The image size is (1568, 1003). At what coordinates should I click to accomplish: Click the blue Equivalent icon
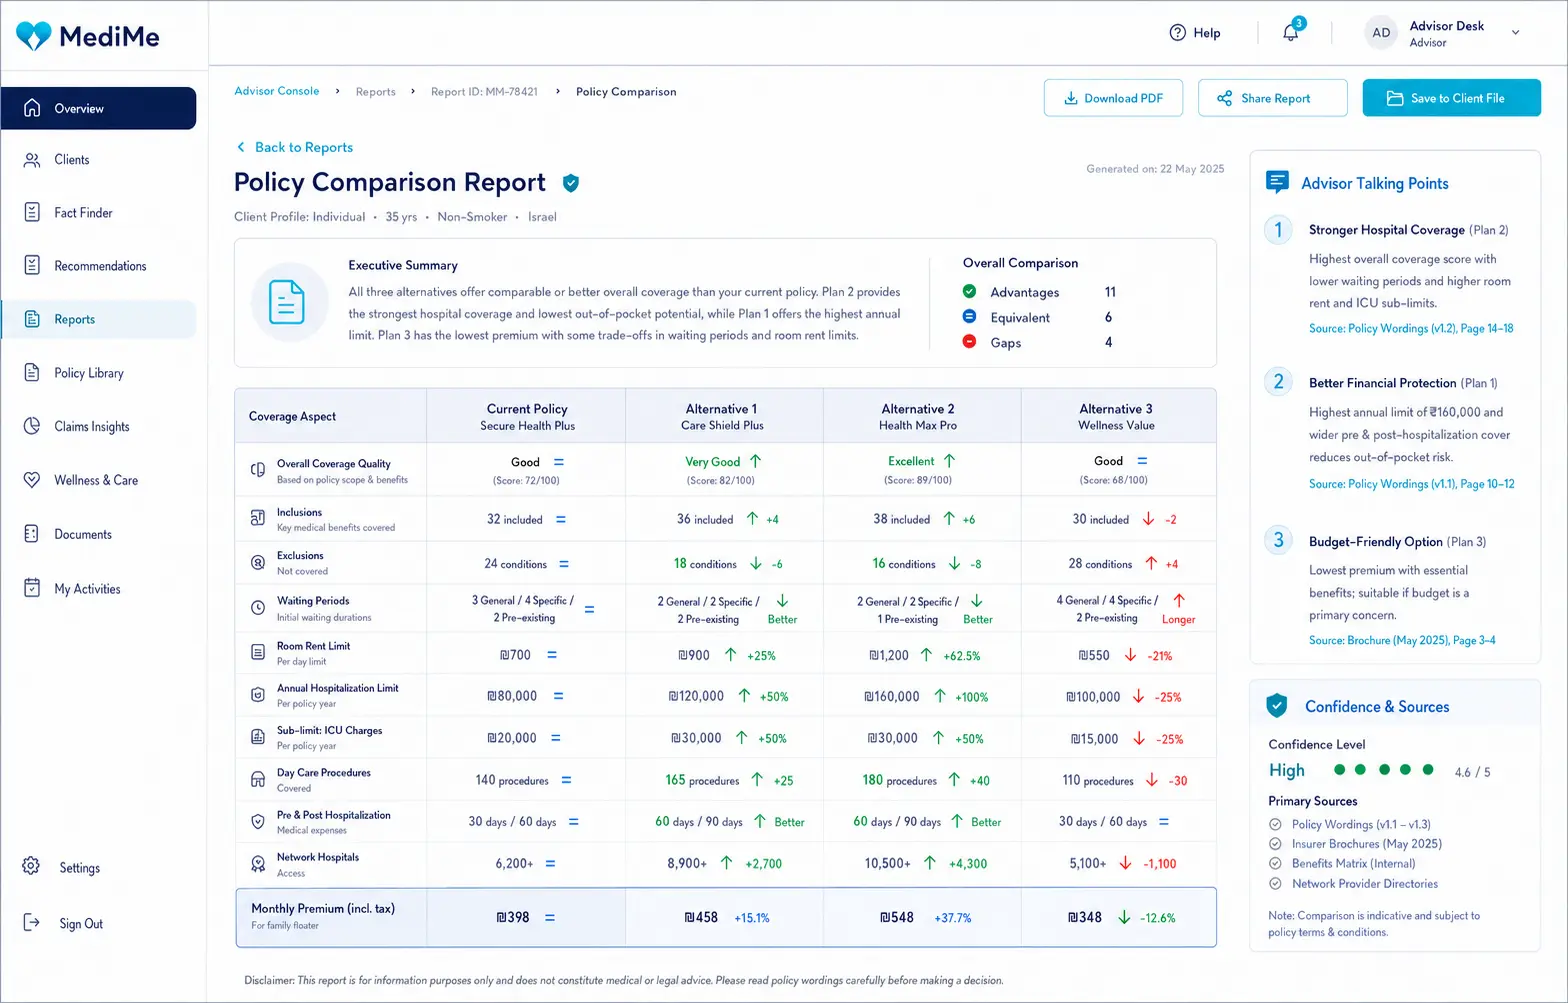pyautogui.click(x=969, y=316)
